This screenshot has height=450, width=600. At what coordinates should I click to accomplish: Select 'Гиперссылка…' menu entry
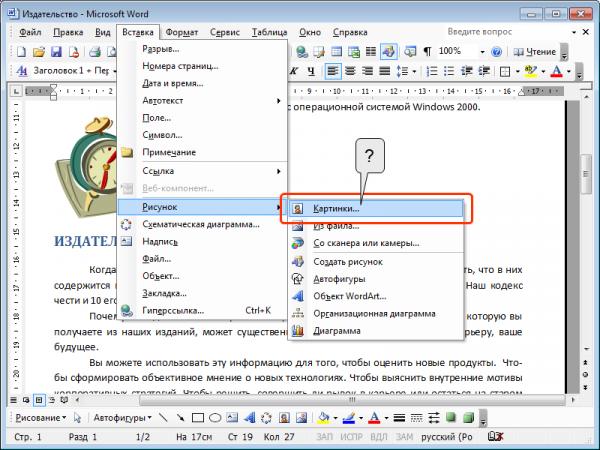[202, 310]
